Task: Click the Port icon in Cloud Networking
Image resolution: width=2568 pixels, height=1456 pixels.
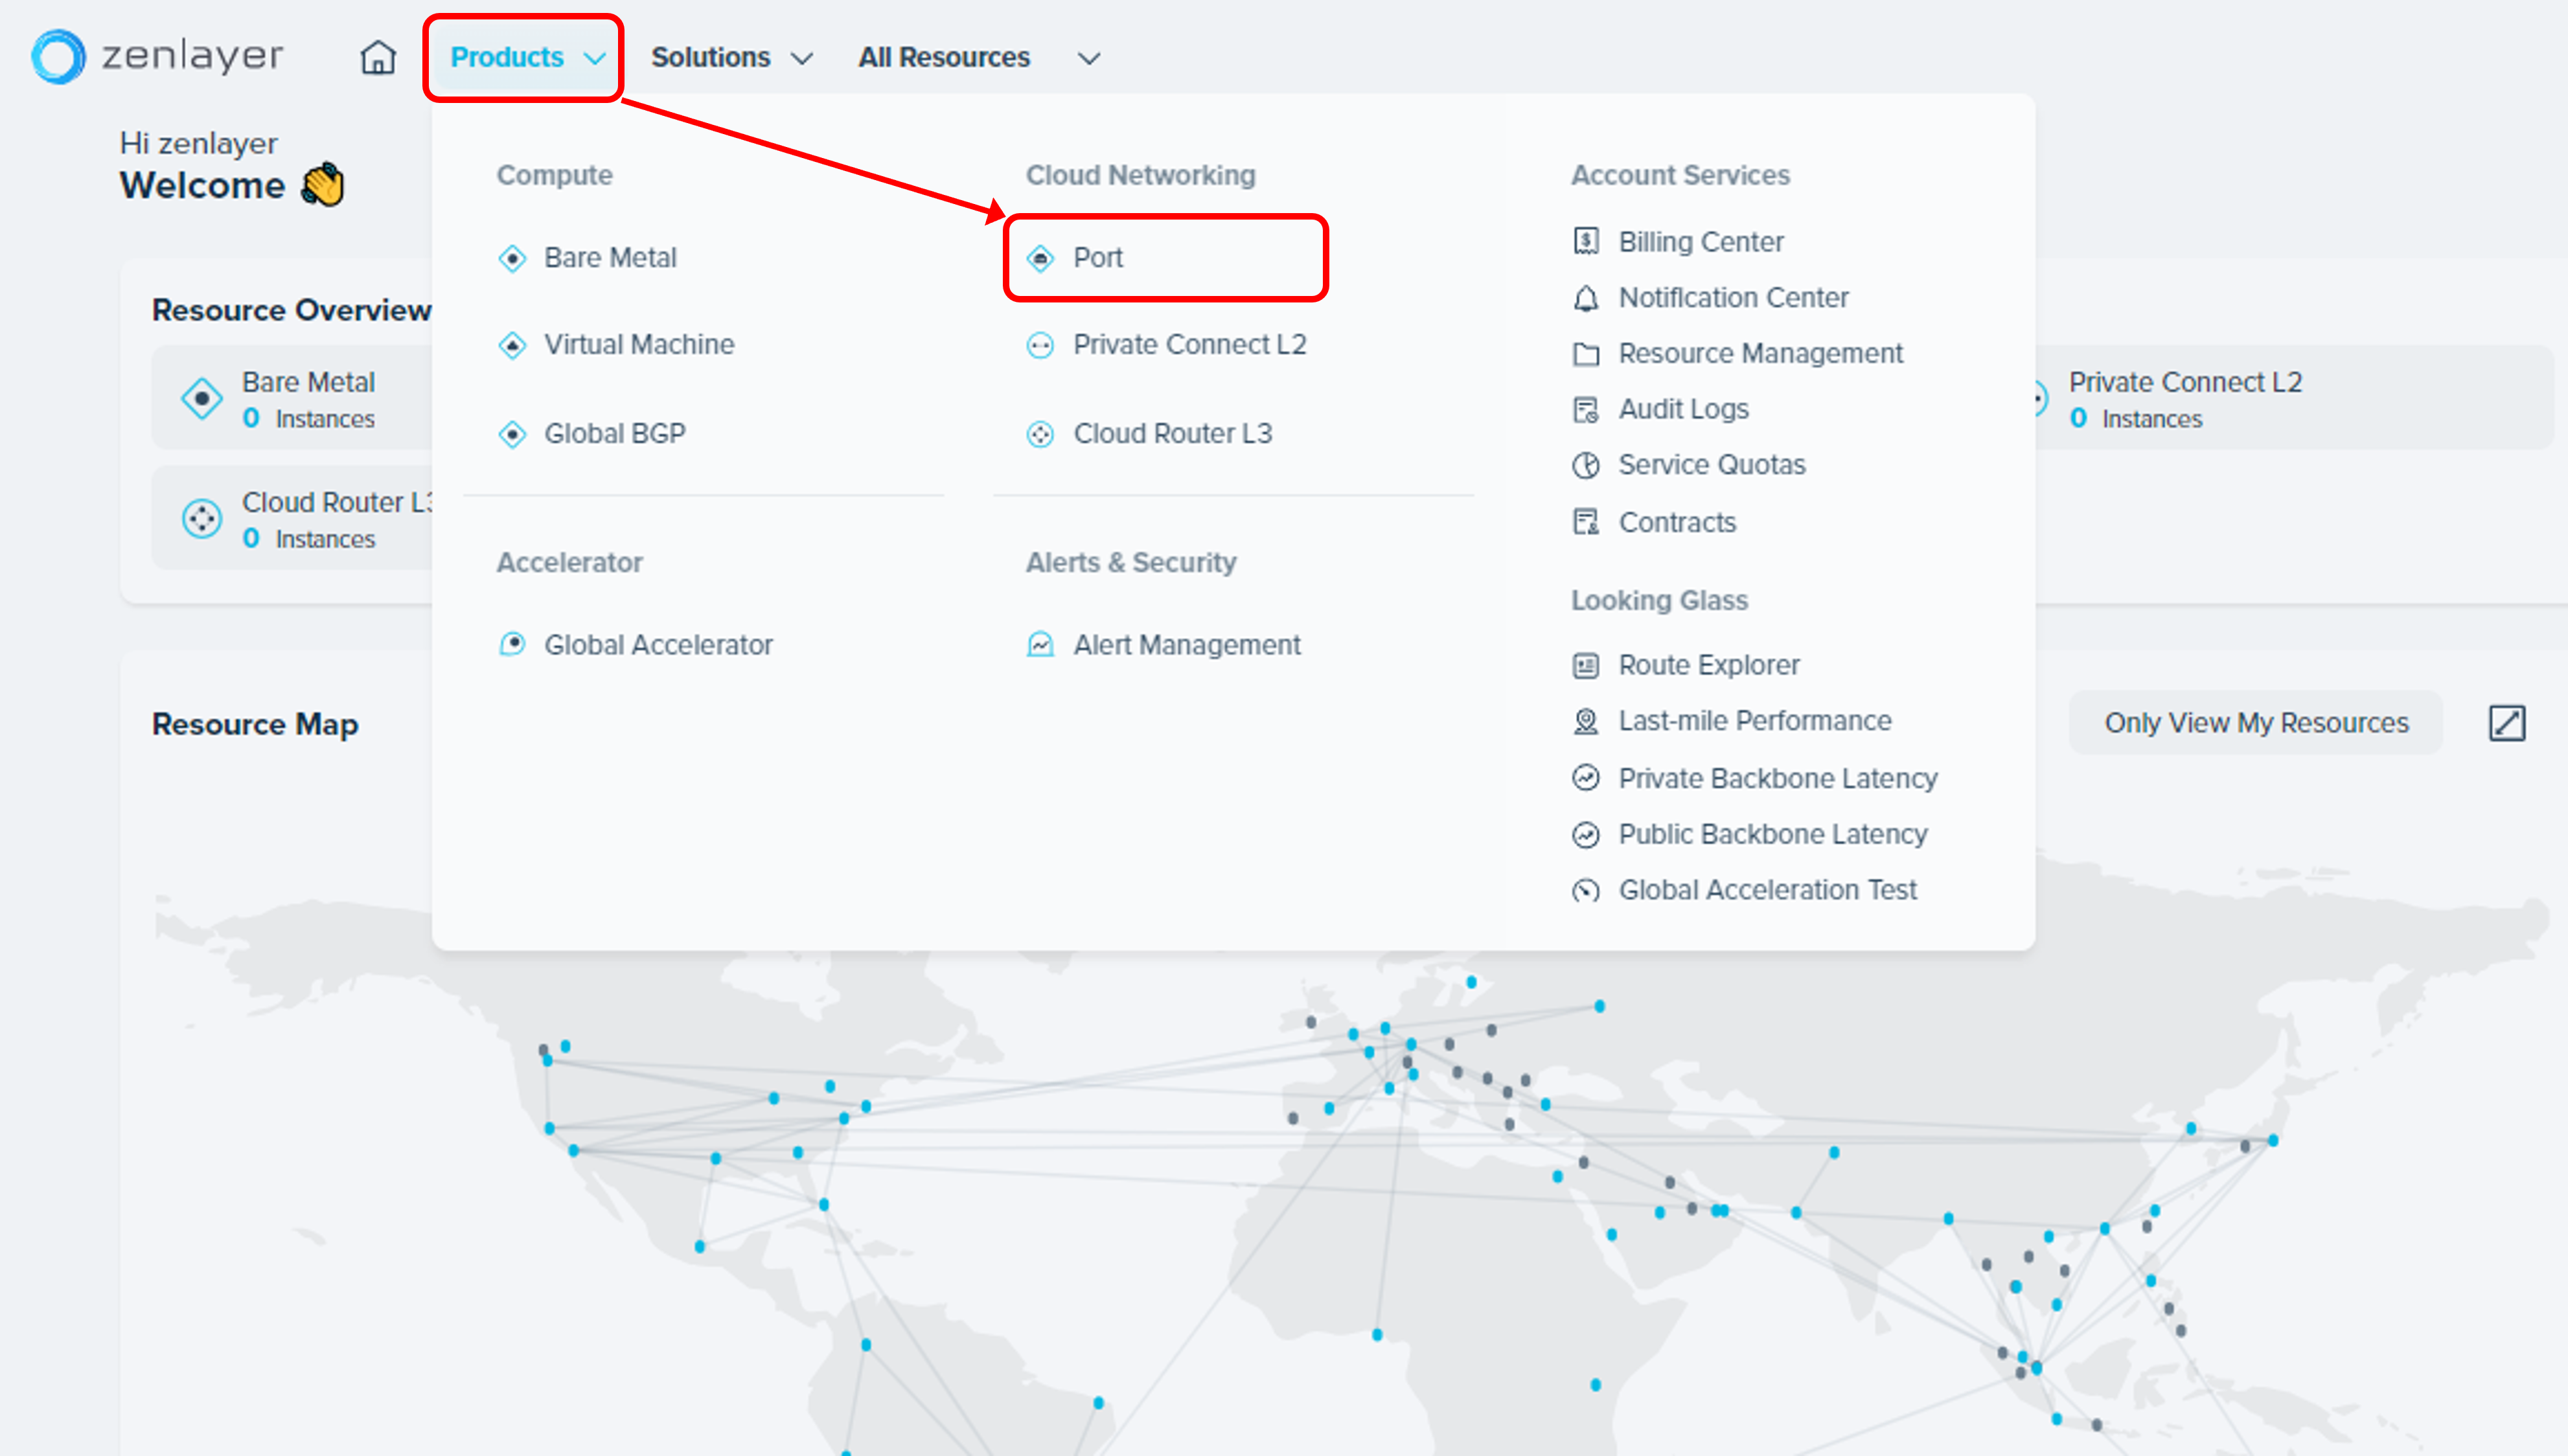Action: click(x=1040, y=258)
